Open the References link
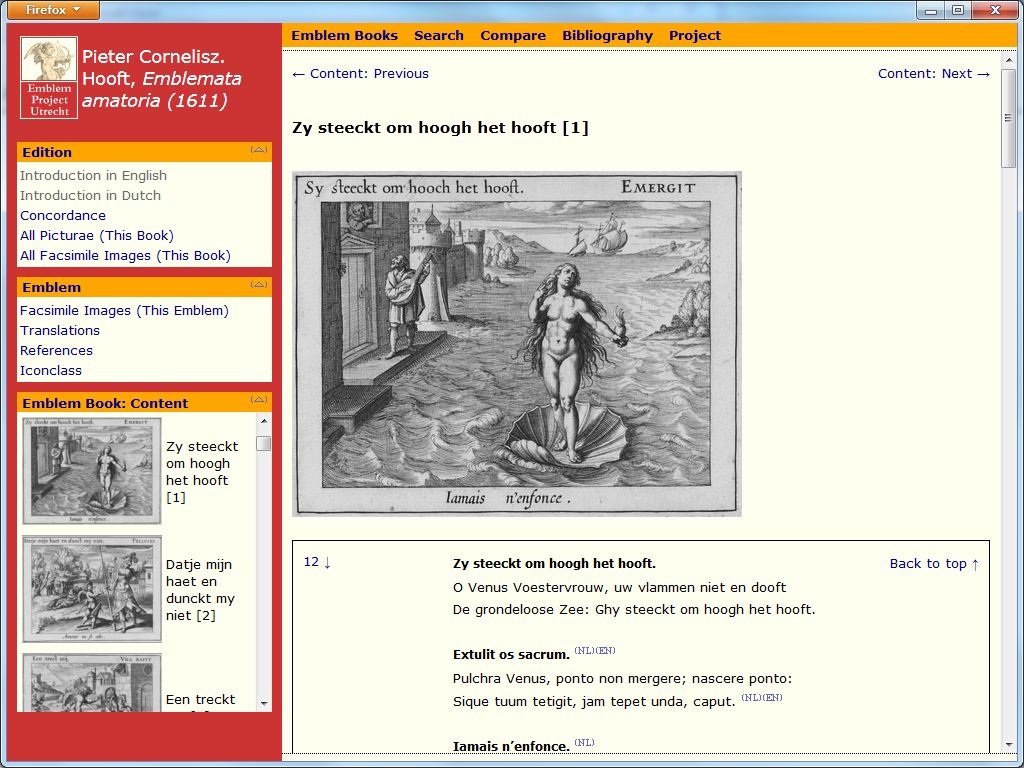This screenshot has height=768, width=1024. tap(56, 351)
